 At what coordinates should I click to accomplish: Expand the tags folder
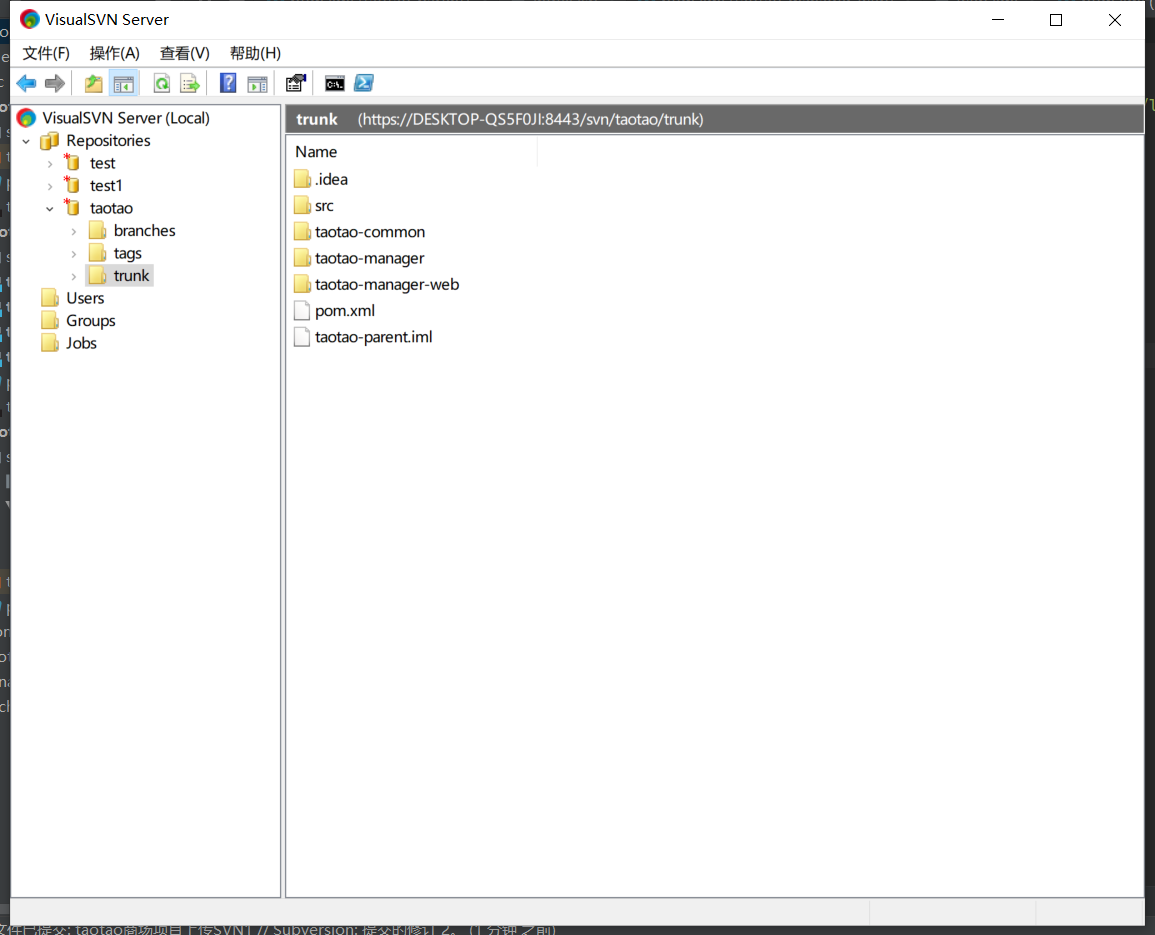[x=74, y=254]
